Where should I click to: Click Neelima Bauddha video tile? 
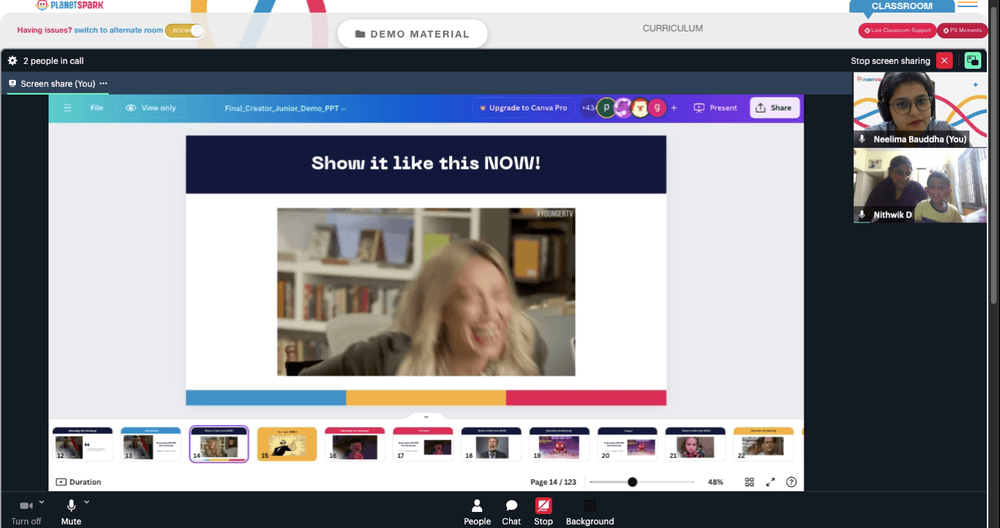point(920,110)
